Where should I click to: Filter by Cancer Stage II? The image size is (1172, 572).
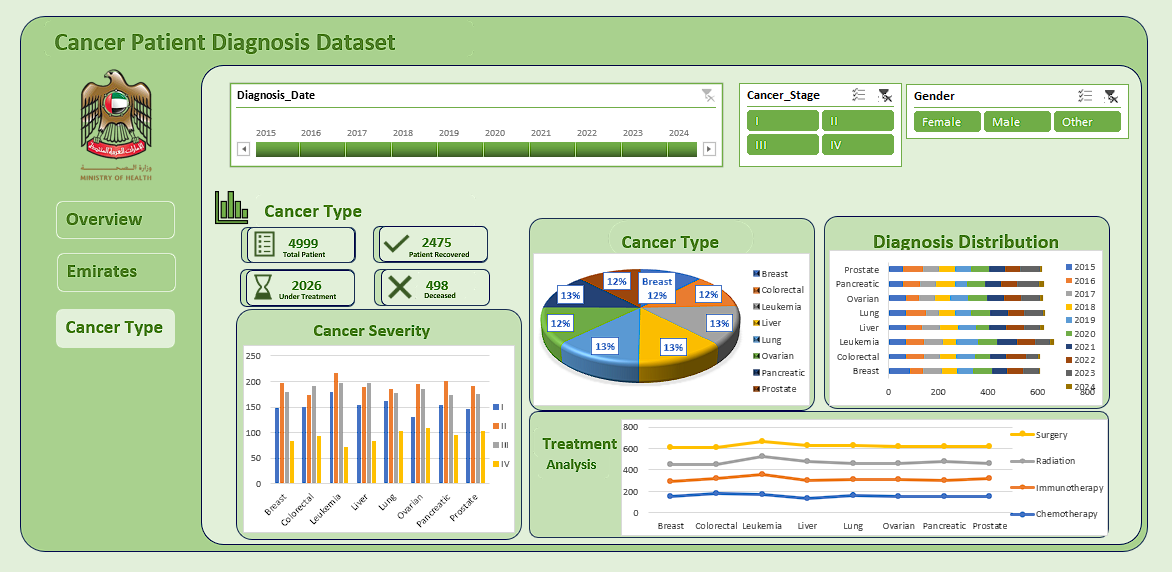[857, 121]
